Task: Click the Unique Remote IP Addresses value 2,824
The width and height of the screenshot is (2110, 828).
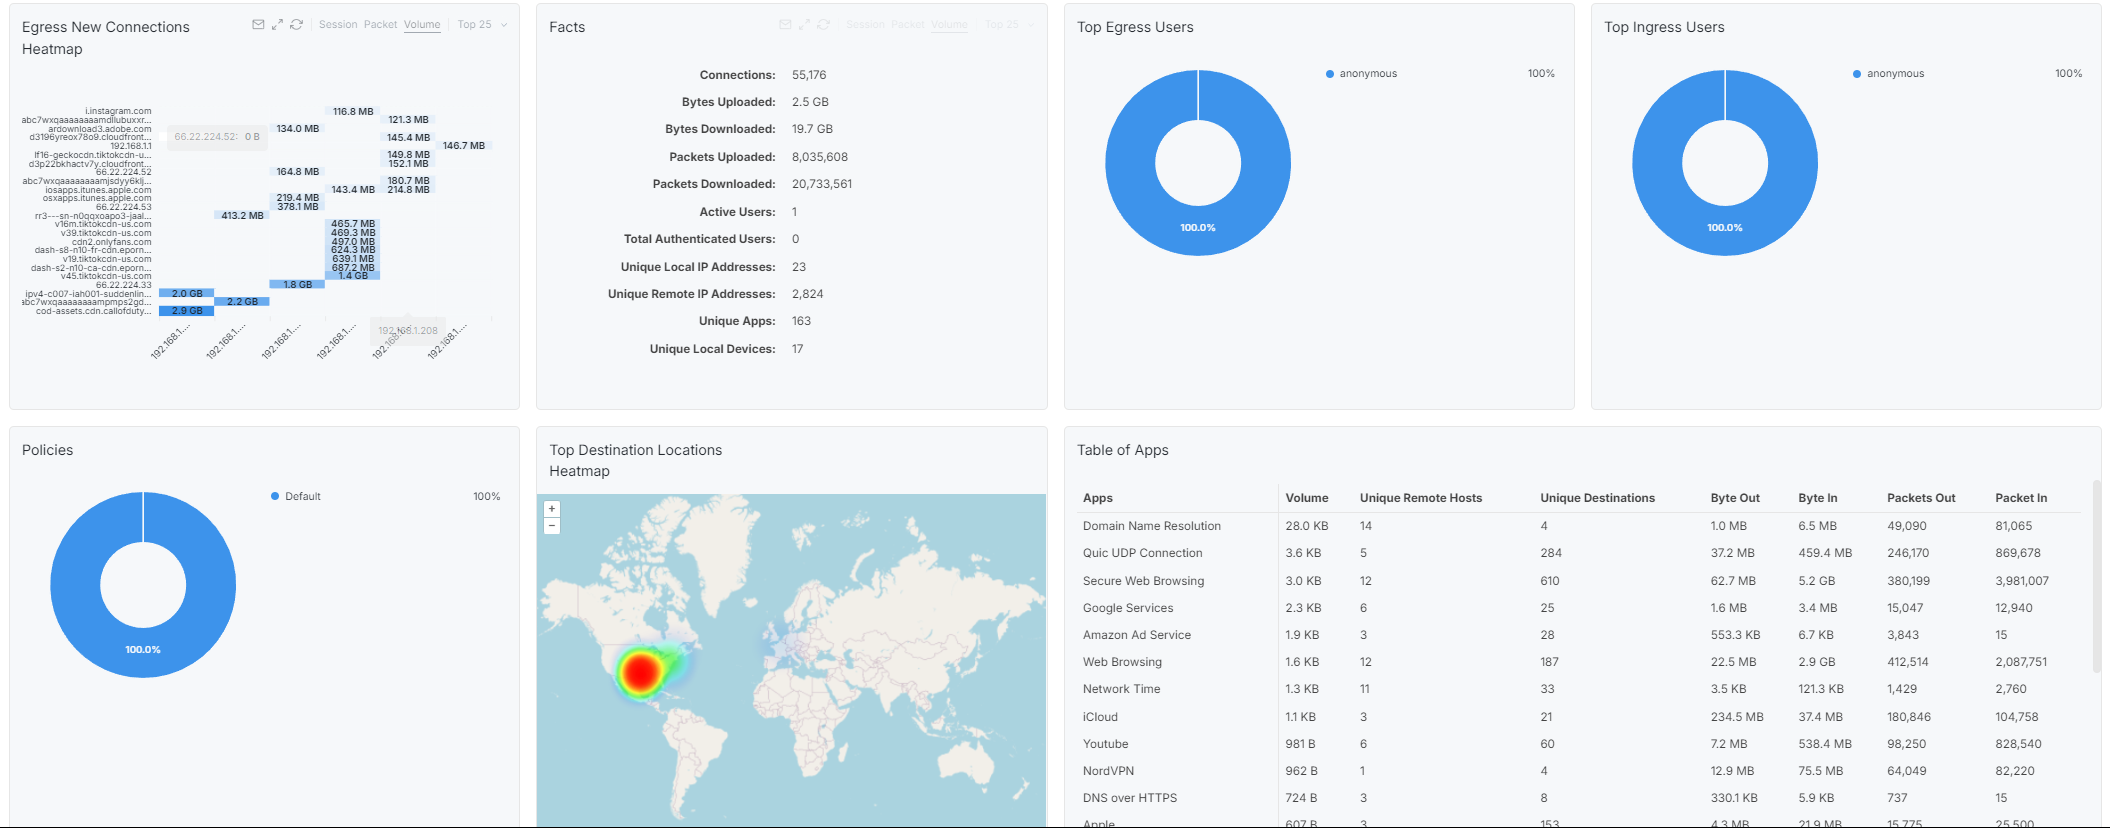Action: click(x=807, y=294)
